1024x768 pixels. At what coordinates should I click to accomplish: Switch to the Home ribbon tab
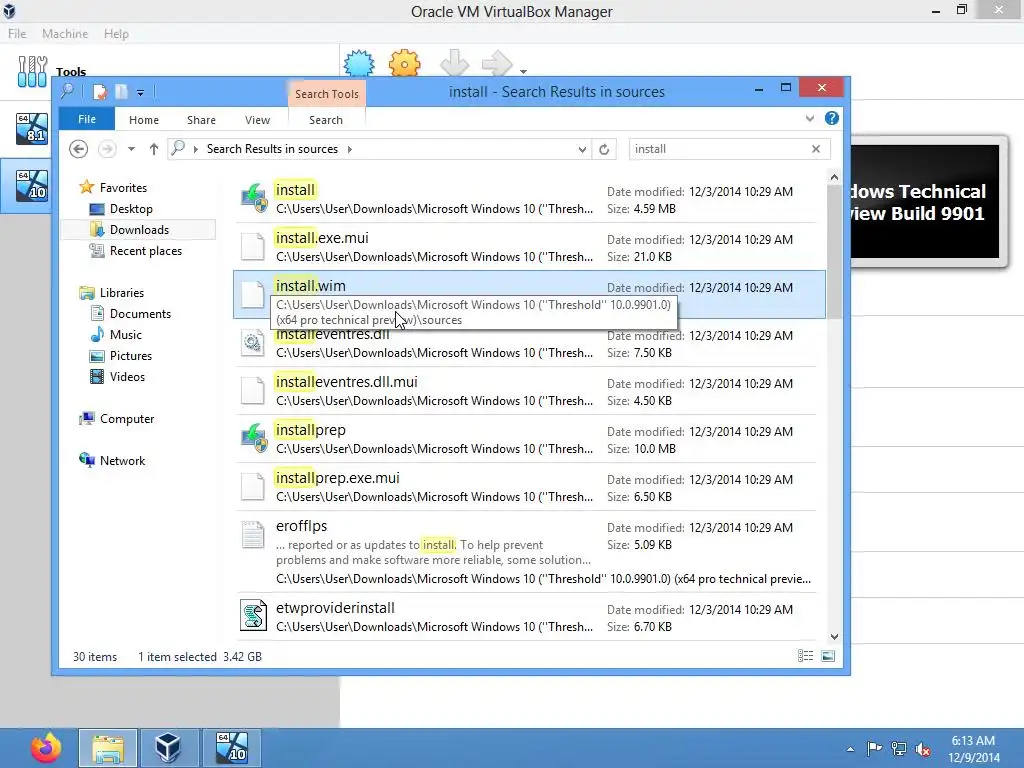[x=144, y=120]
